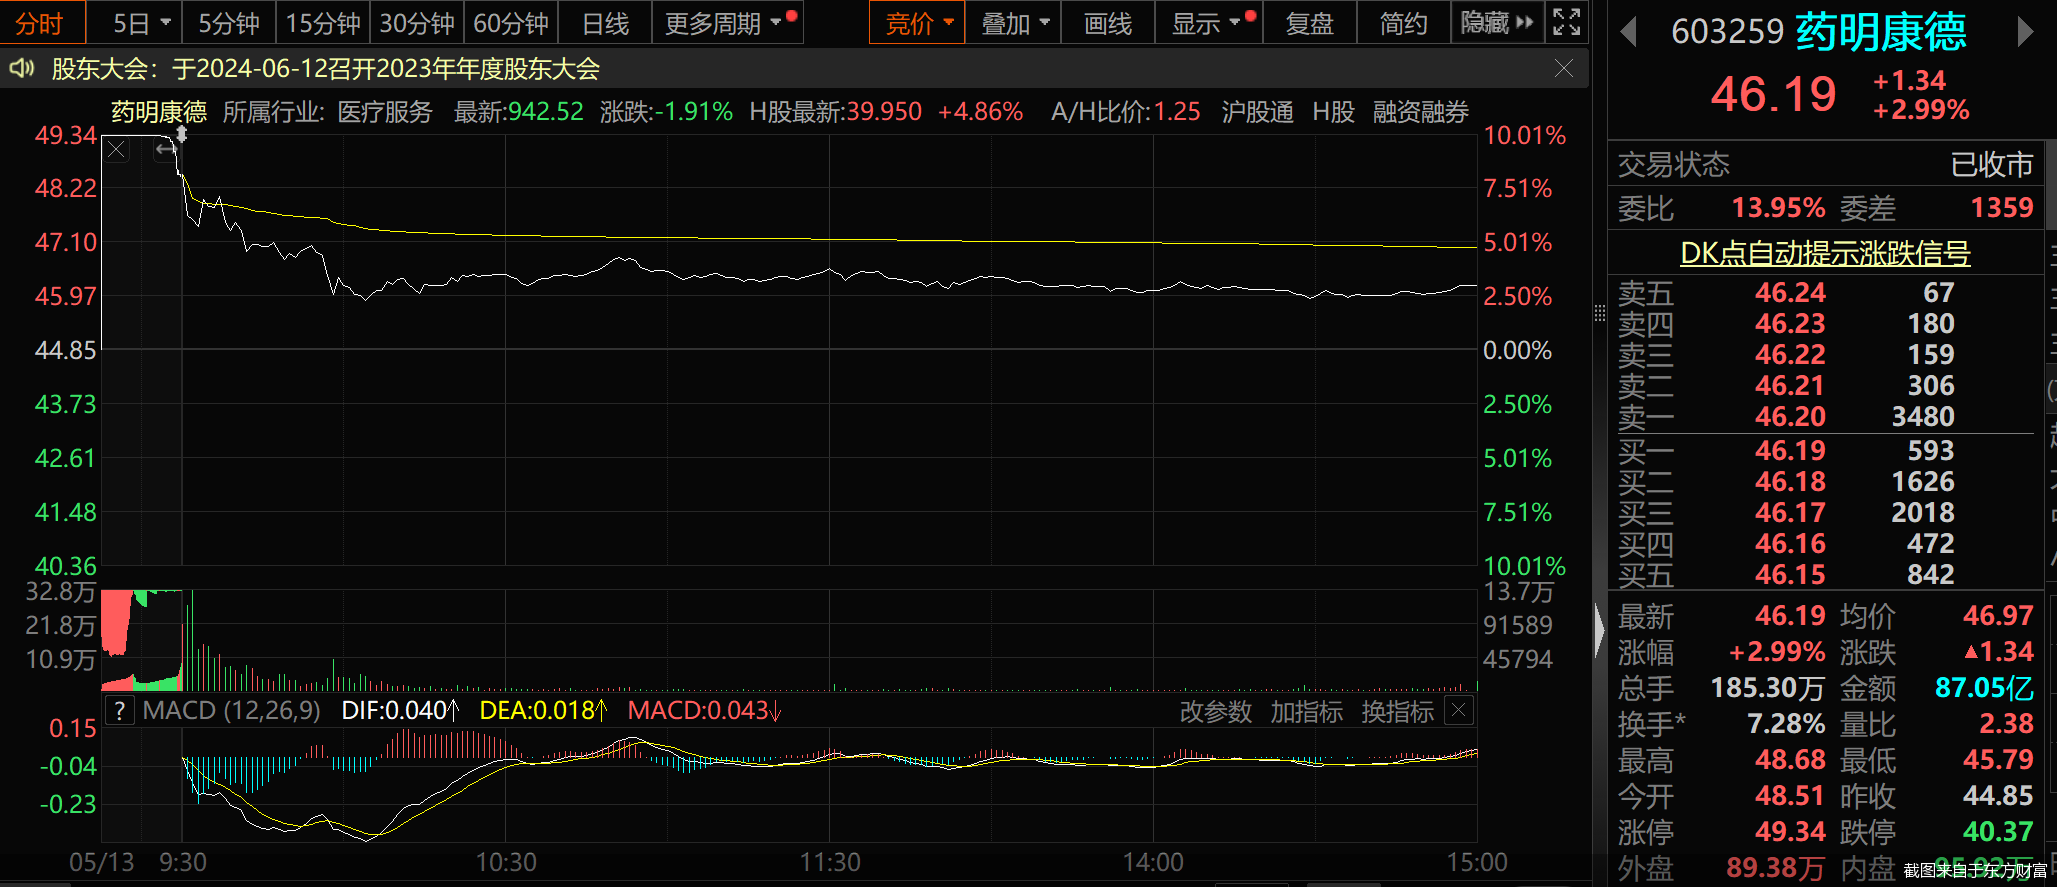The height and width of the screenshot is (887, 2057).
Task: Select the 买五 46.15 order row
Action: pyautogui.click(x=1826, y=575)
